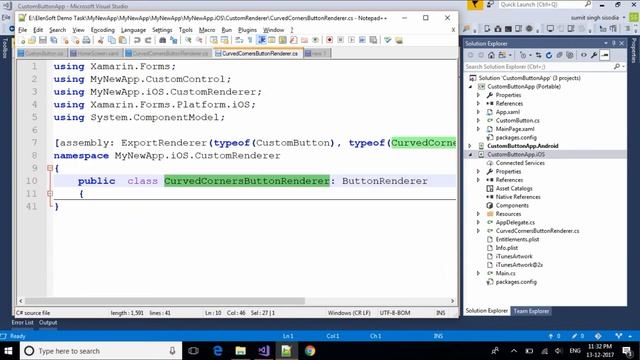
Task: Click the Print icon in Notepad++ toolbar
Action: pos(87,40)
